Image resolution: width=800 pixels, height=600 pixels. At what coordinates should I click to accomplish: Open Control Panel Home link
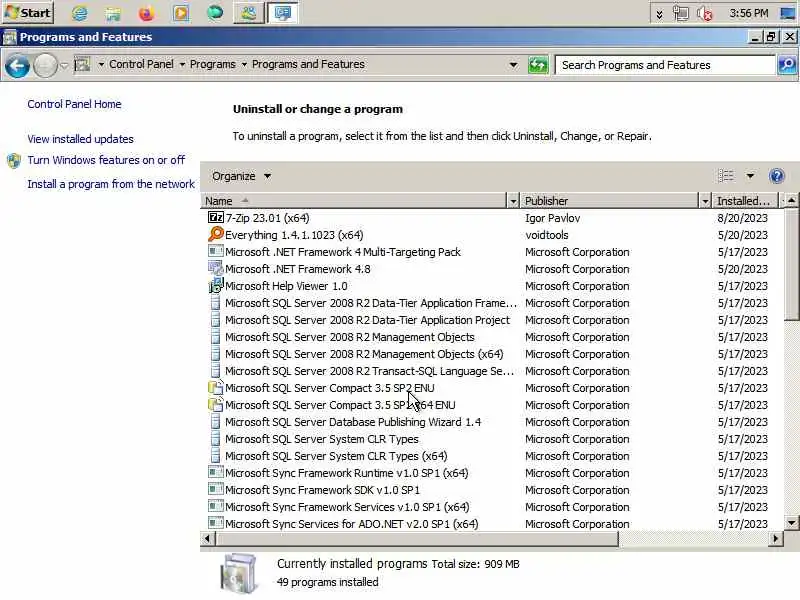click(74, 104)
